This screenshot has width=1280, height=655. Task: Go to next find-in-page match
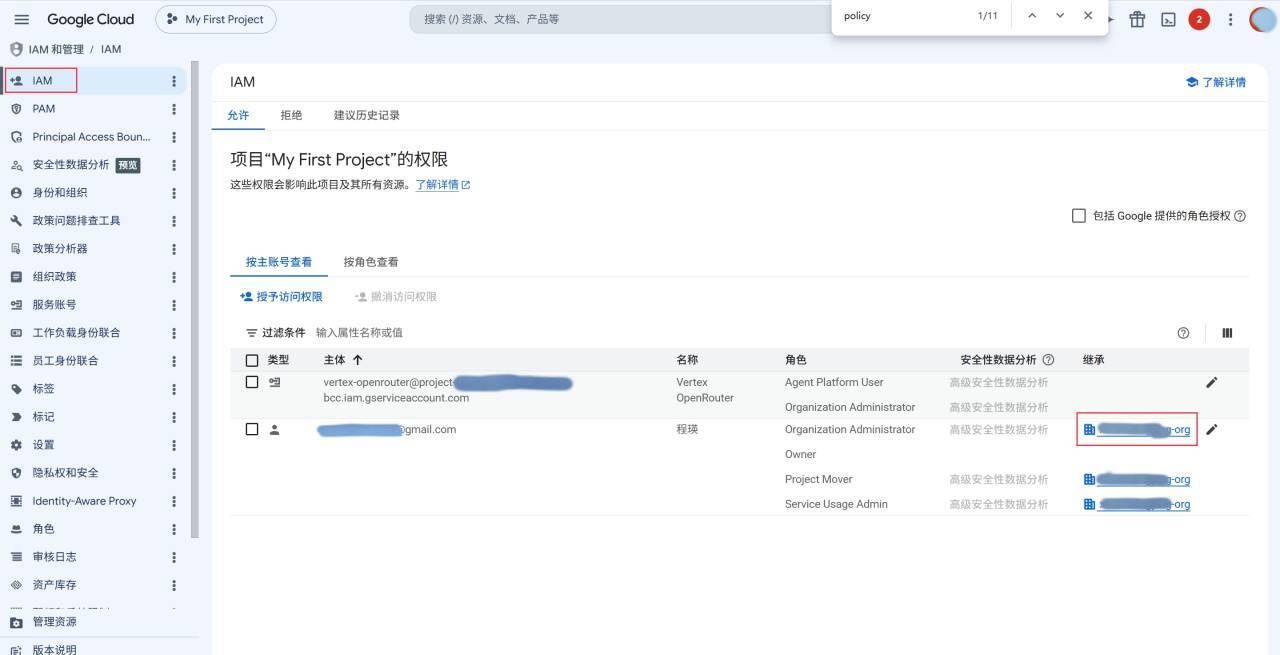point(1060,16)
